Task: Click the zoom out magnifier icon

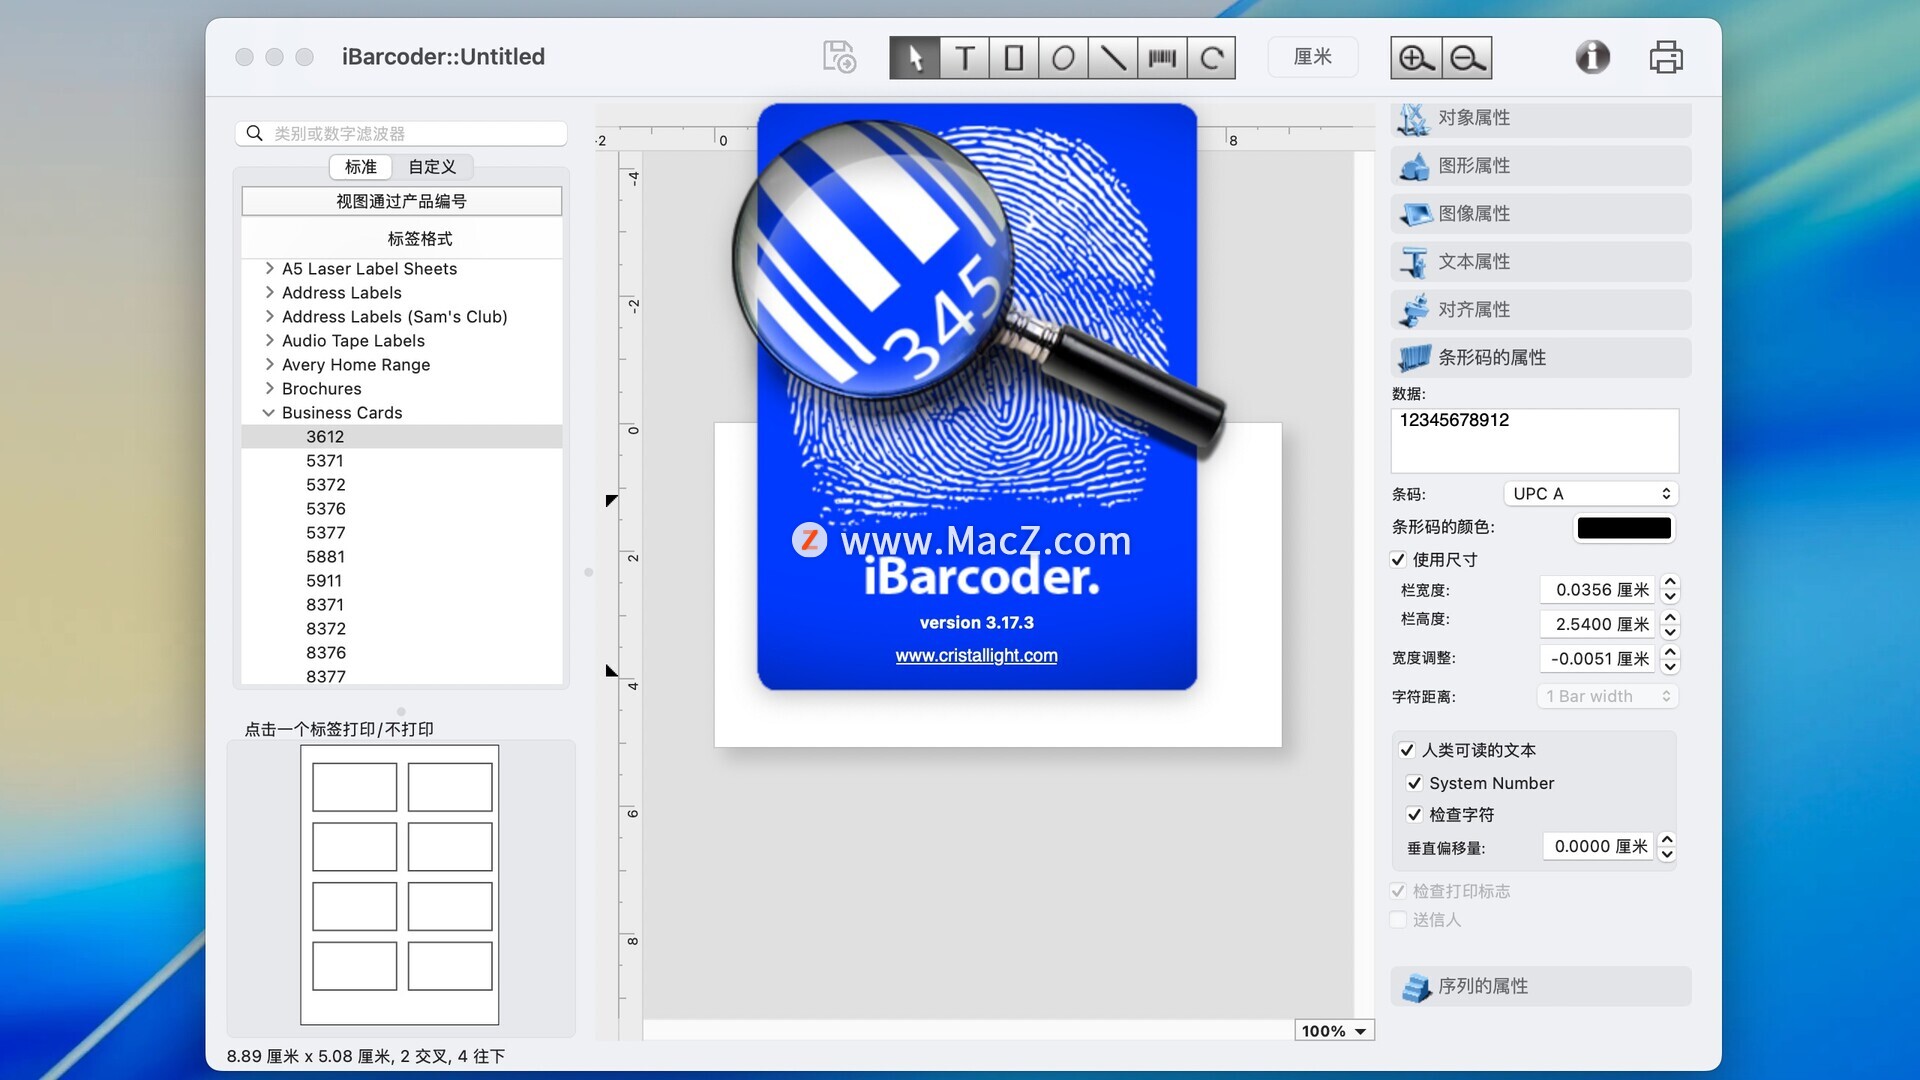Action: pos(1467,58)
